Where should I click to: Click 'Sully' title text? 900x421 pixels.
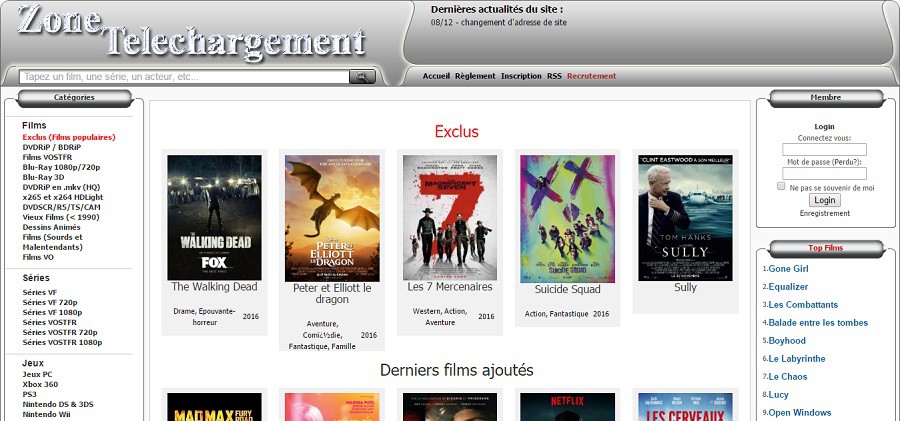click(685, 288)
